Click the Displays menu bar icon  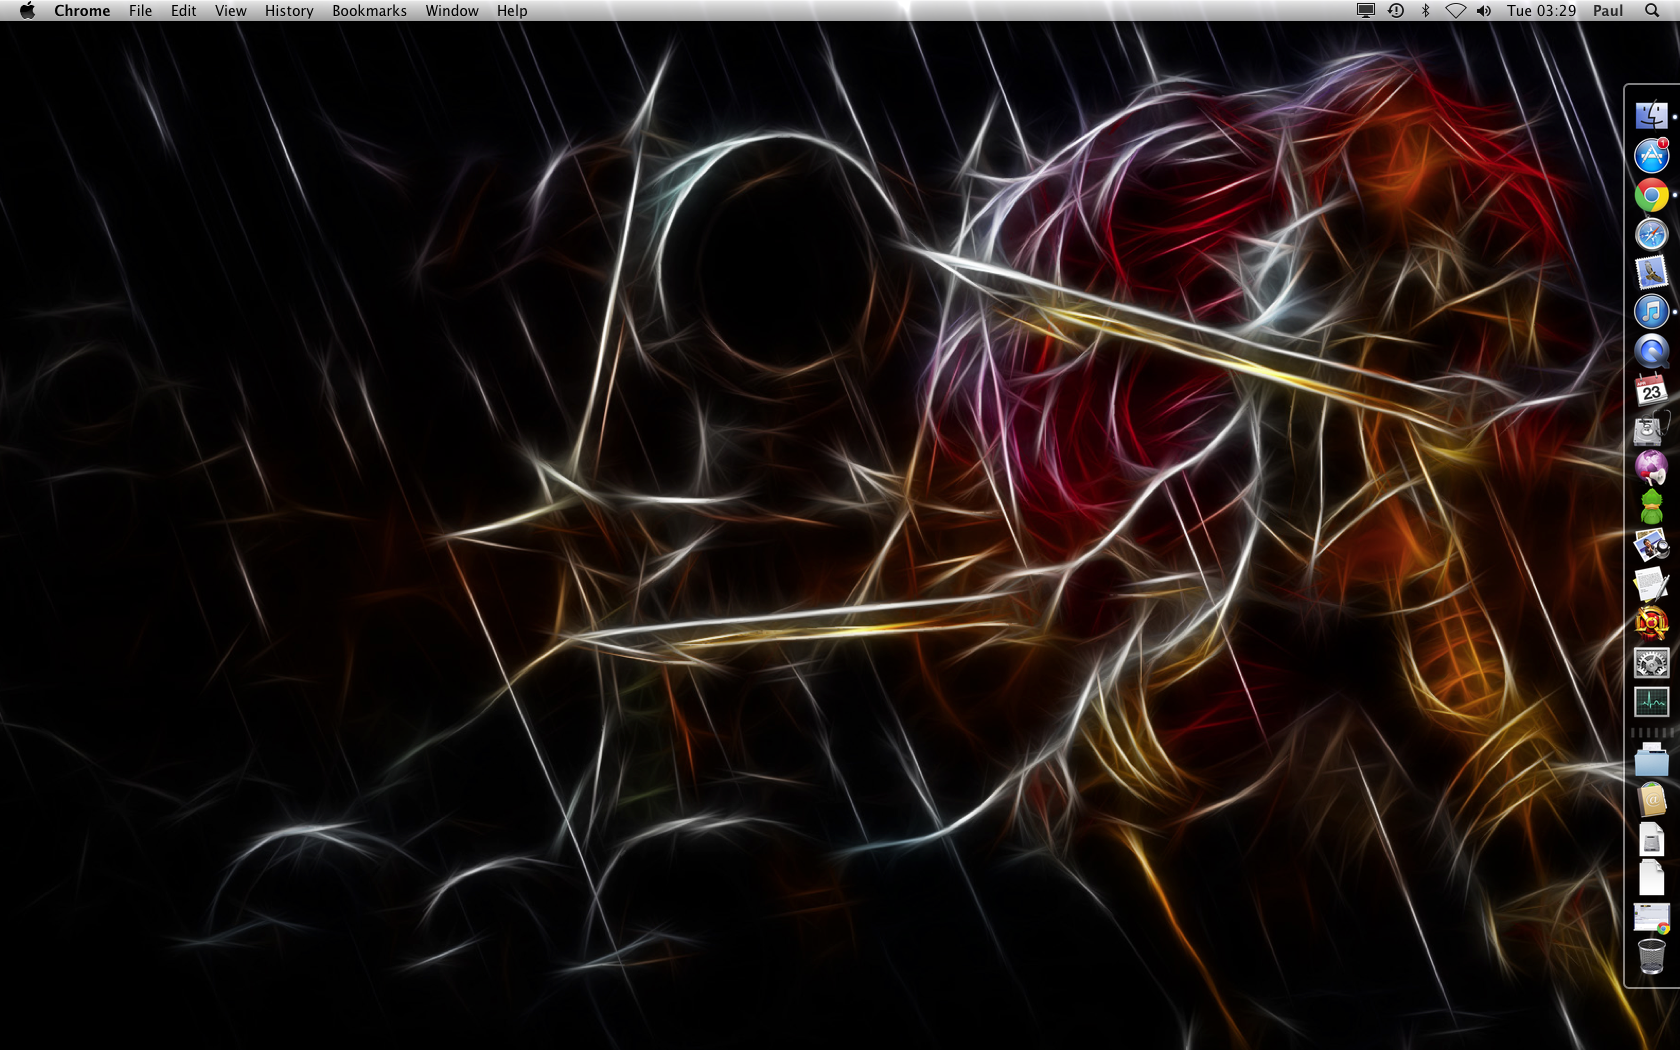click(1365, 10)
